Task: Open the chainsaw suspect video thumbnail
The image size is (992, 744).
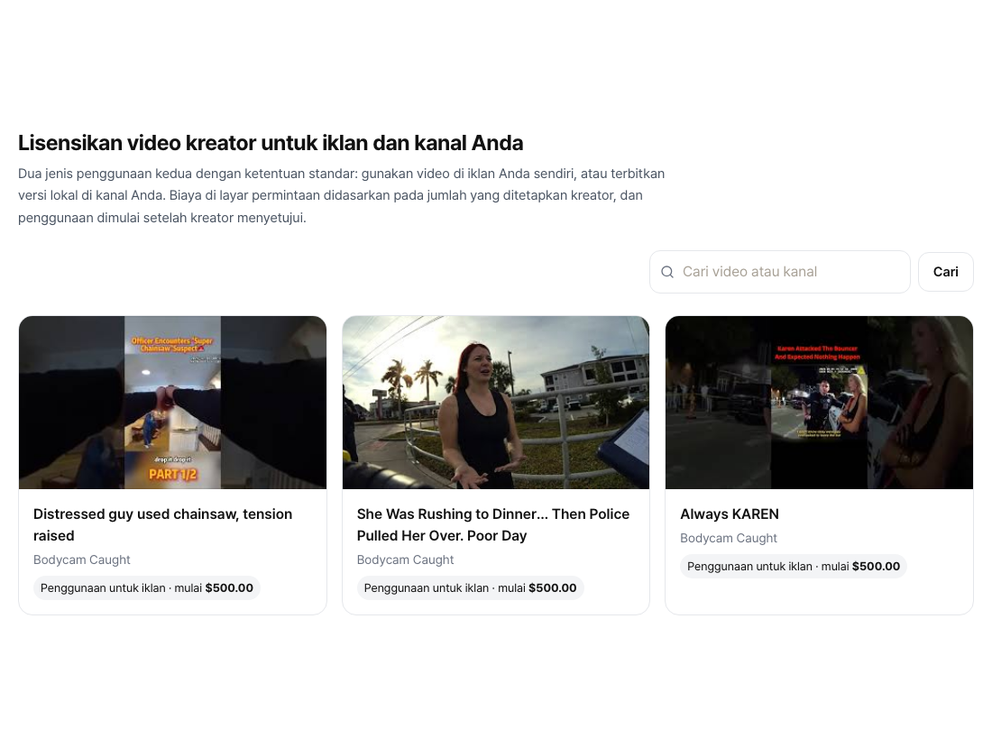Action: [x=173, y=402]
